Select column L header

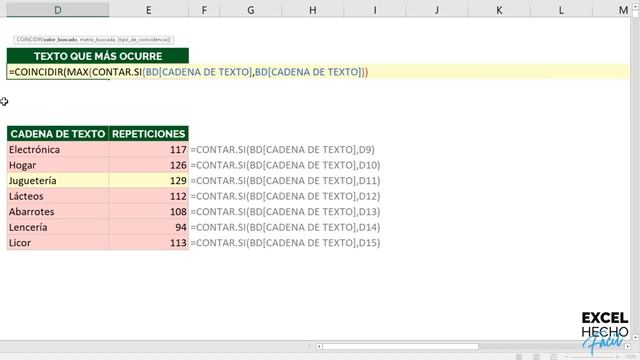coord(561,10)
